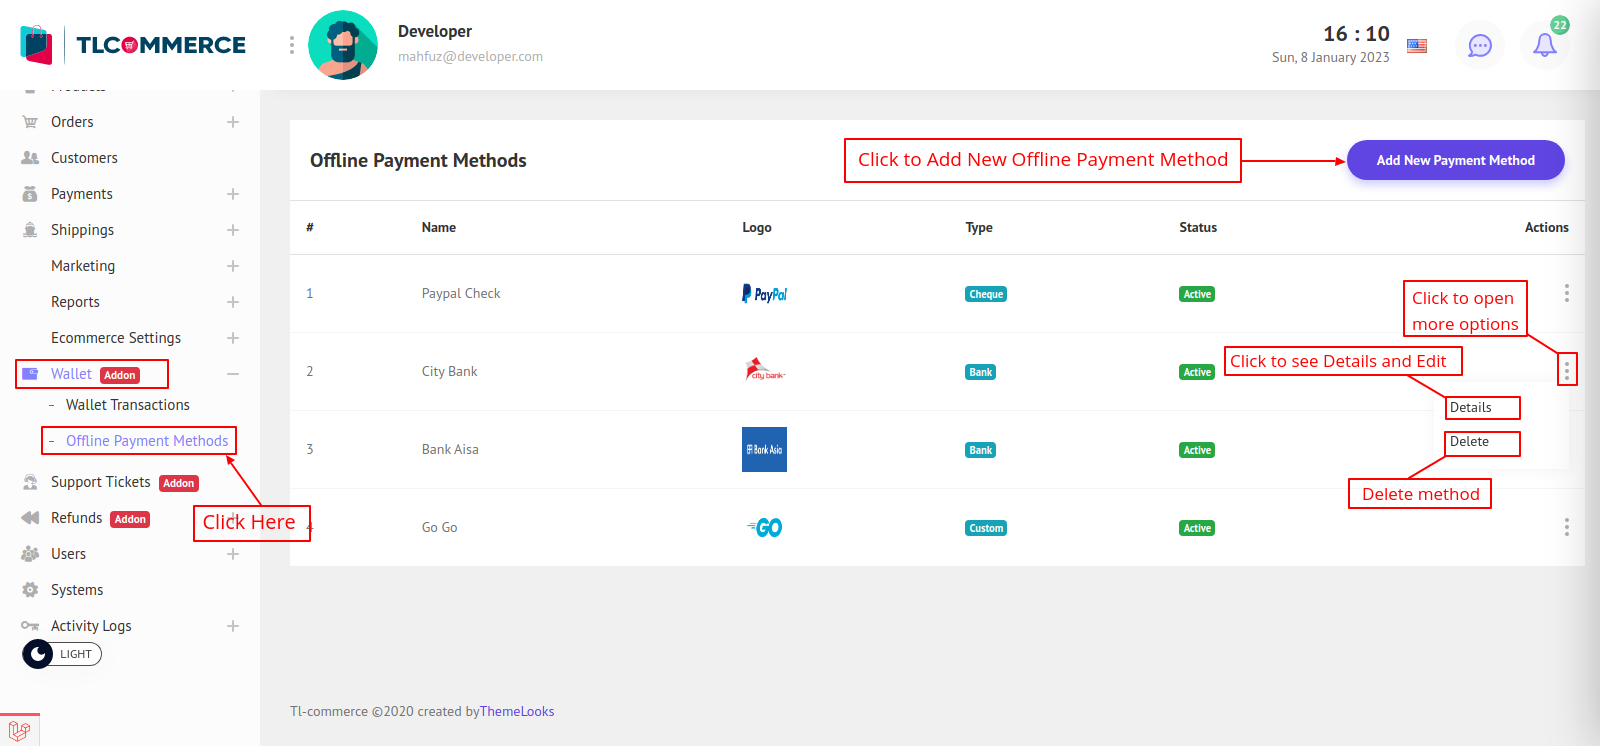Screen dimensions: 1600x746
Task: Click the US flag language icon
Action: [1416, 46]
